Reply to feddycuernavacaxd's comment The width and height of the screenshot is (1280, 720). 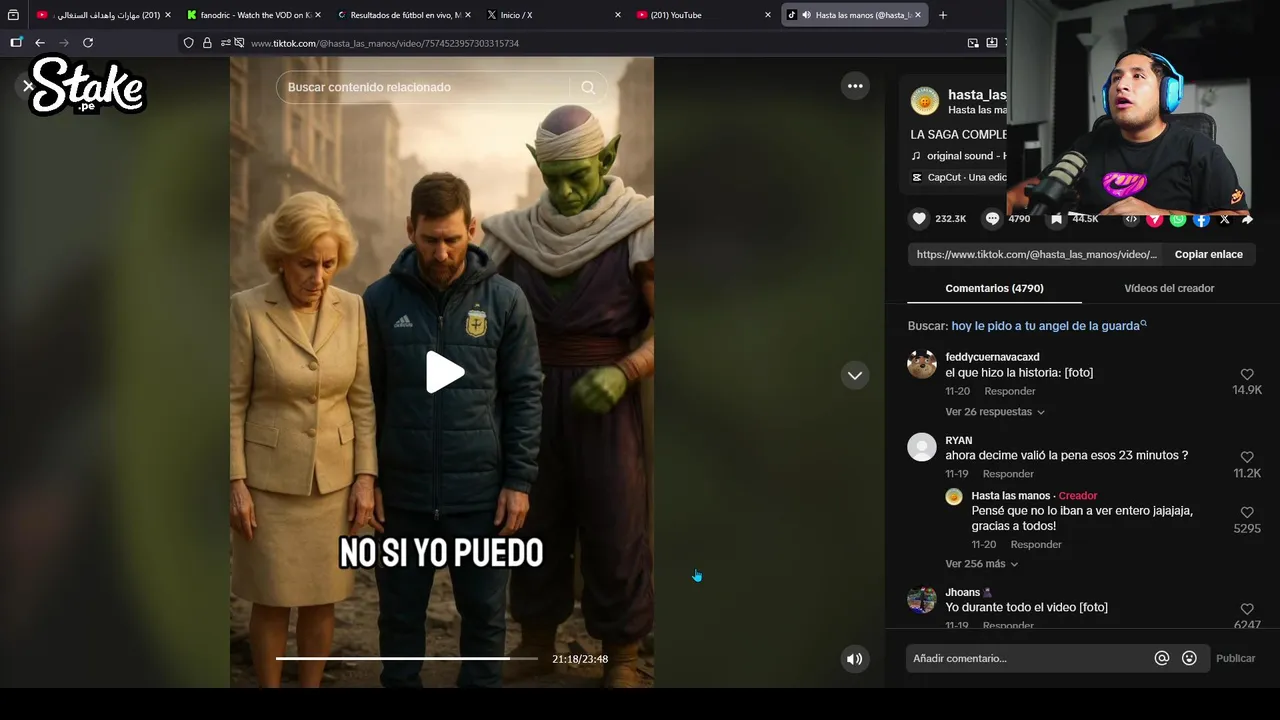(1010, 391)
